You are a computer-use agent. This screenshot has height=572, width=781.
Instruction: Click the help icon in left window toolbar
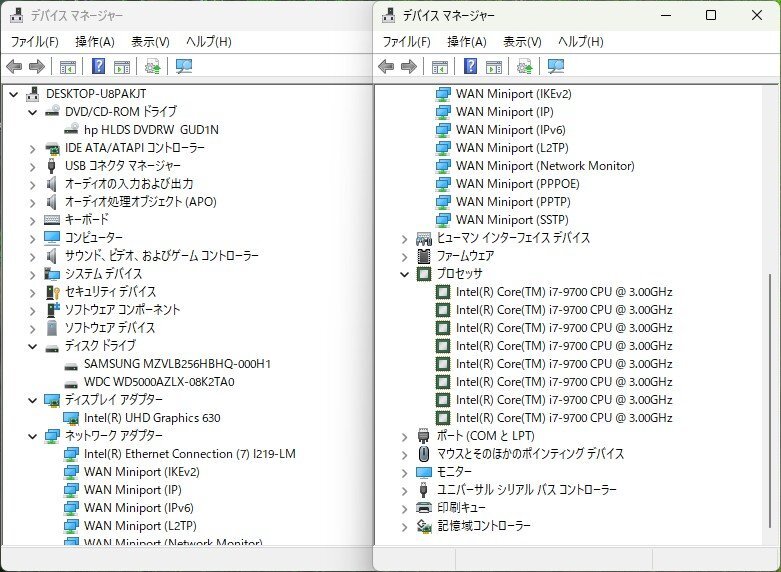pos(99,67)
